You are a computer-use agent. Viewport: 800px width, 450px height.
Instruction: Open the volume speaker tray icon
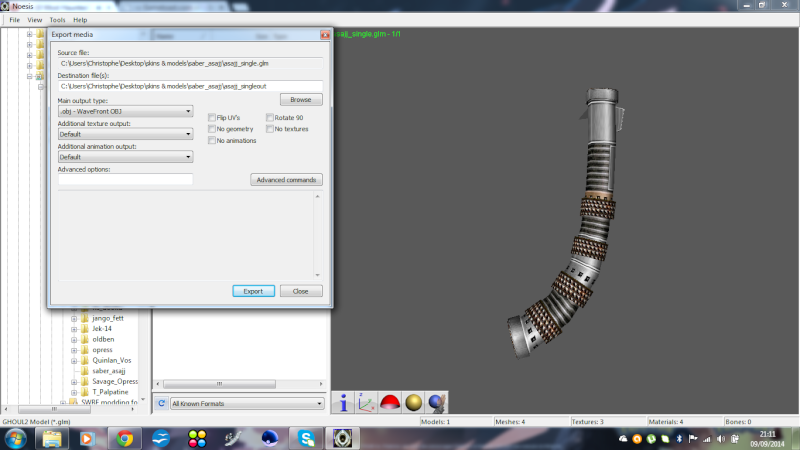point(720,439)
